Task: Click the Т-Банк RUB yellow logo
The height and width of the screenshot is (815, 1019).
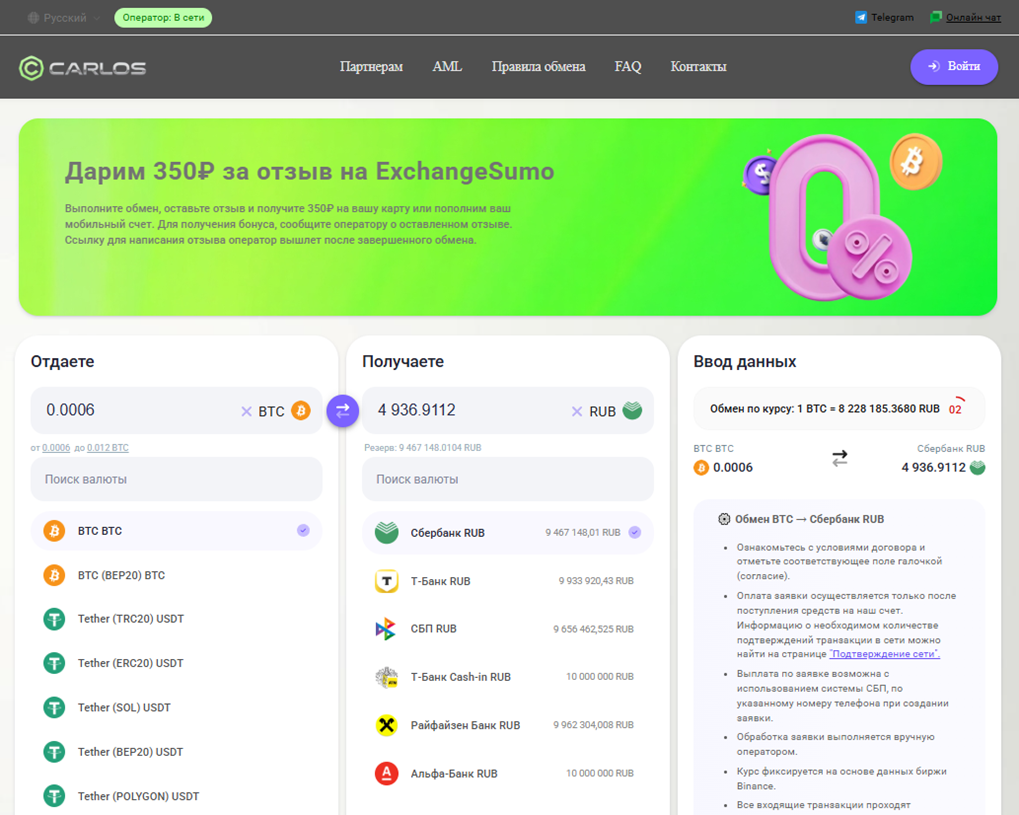Action: (387, 581)
